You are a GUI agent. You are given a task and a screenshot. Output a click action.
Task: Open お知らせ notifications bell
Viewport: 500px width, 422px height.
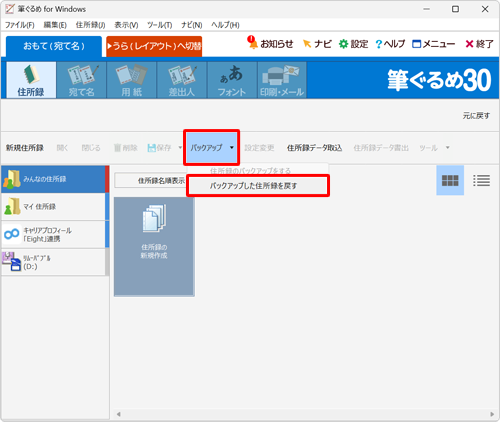tap(270, 43)
